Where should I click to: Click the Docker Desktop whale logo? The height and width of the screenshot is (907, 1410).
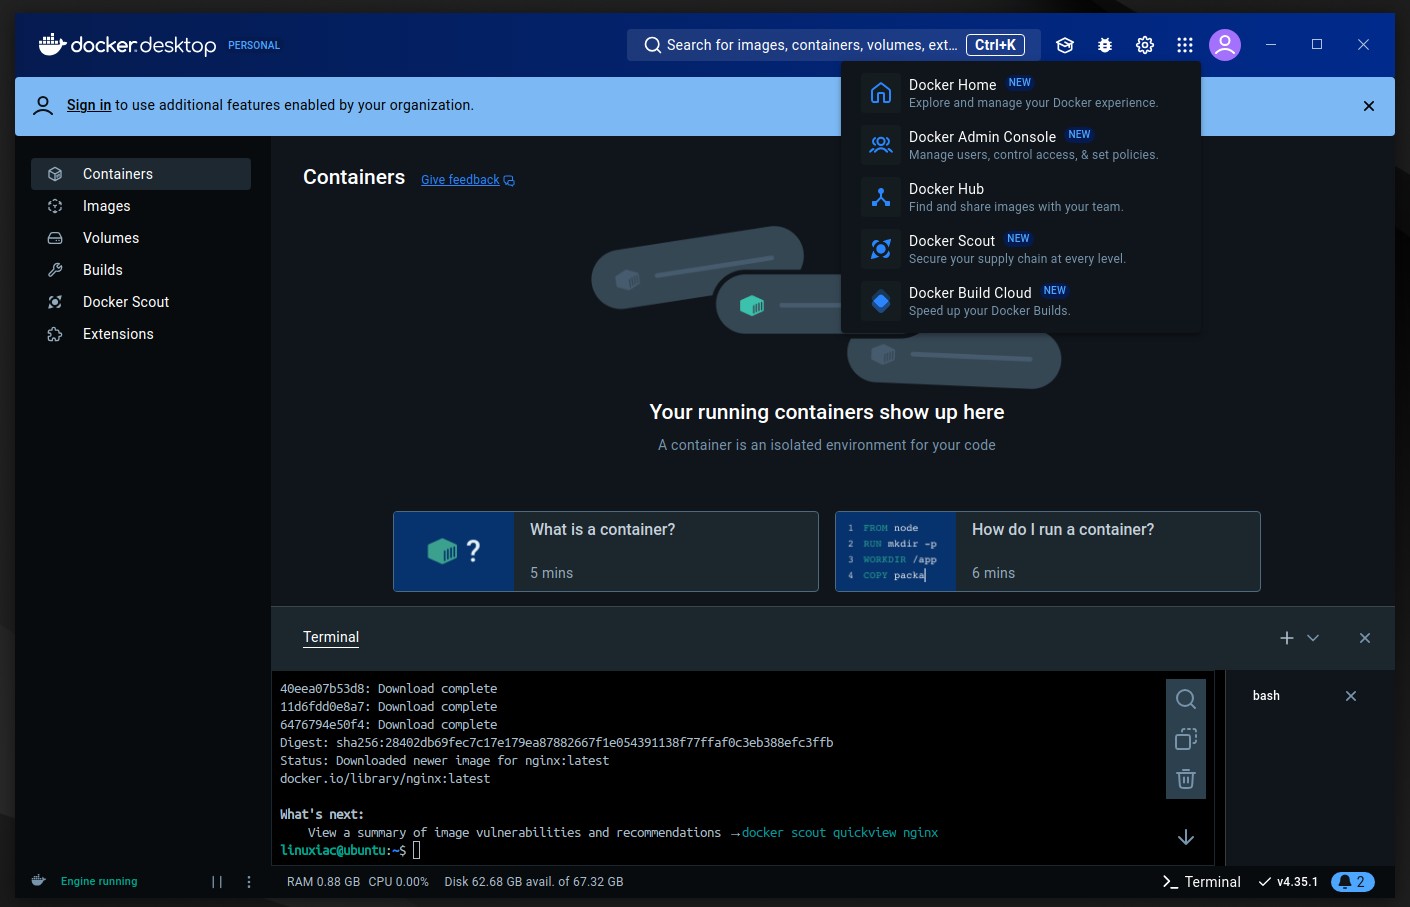coord(127,45)
